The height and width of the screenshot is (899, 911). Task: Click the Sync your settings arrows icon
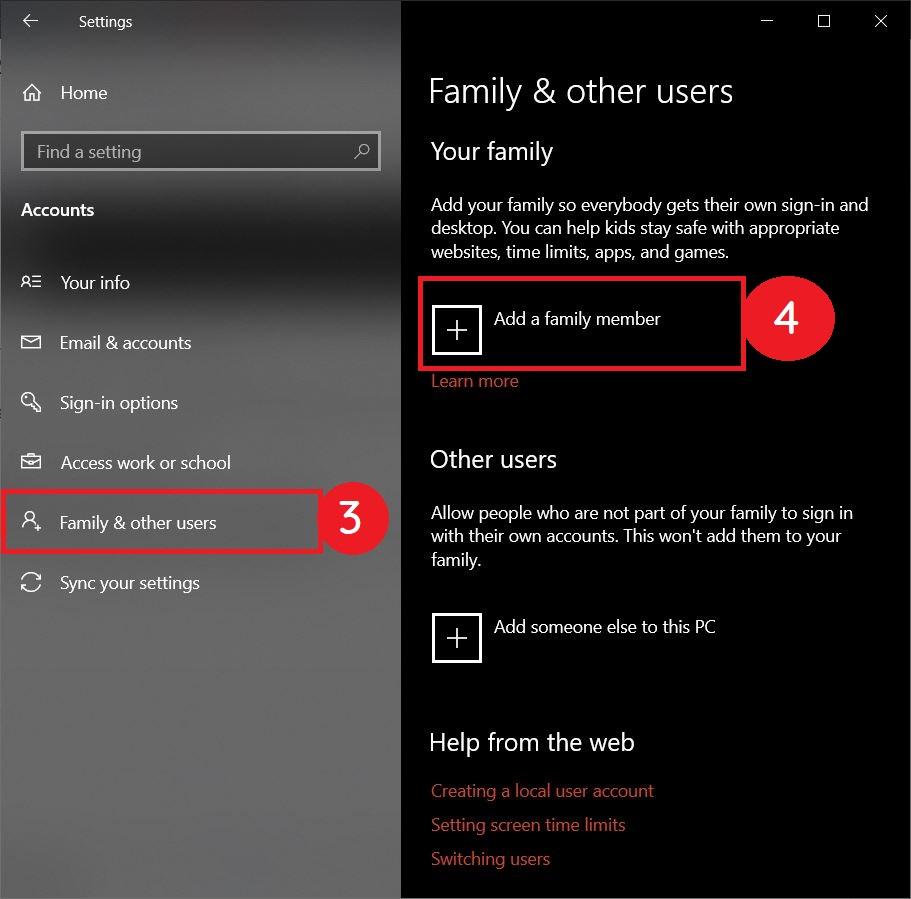tap(31, 582)
